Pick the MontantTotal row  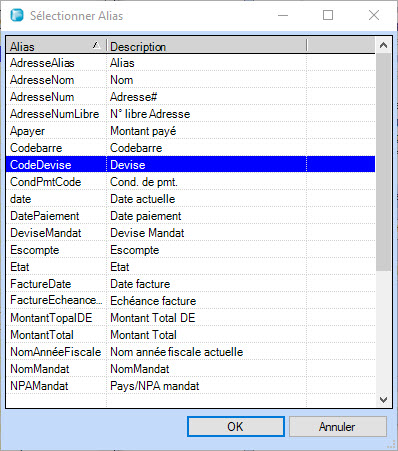click(190, 335)
